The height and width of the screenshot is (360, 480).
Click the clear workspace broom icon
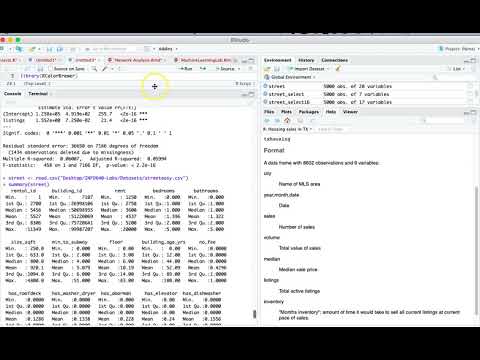(338, 69)
